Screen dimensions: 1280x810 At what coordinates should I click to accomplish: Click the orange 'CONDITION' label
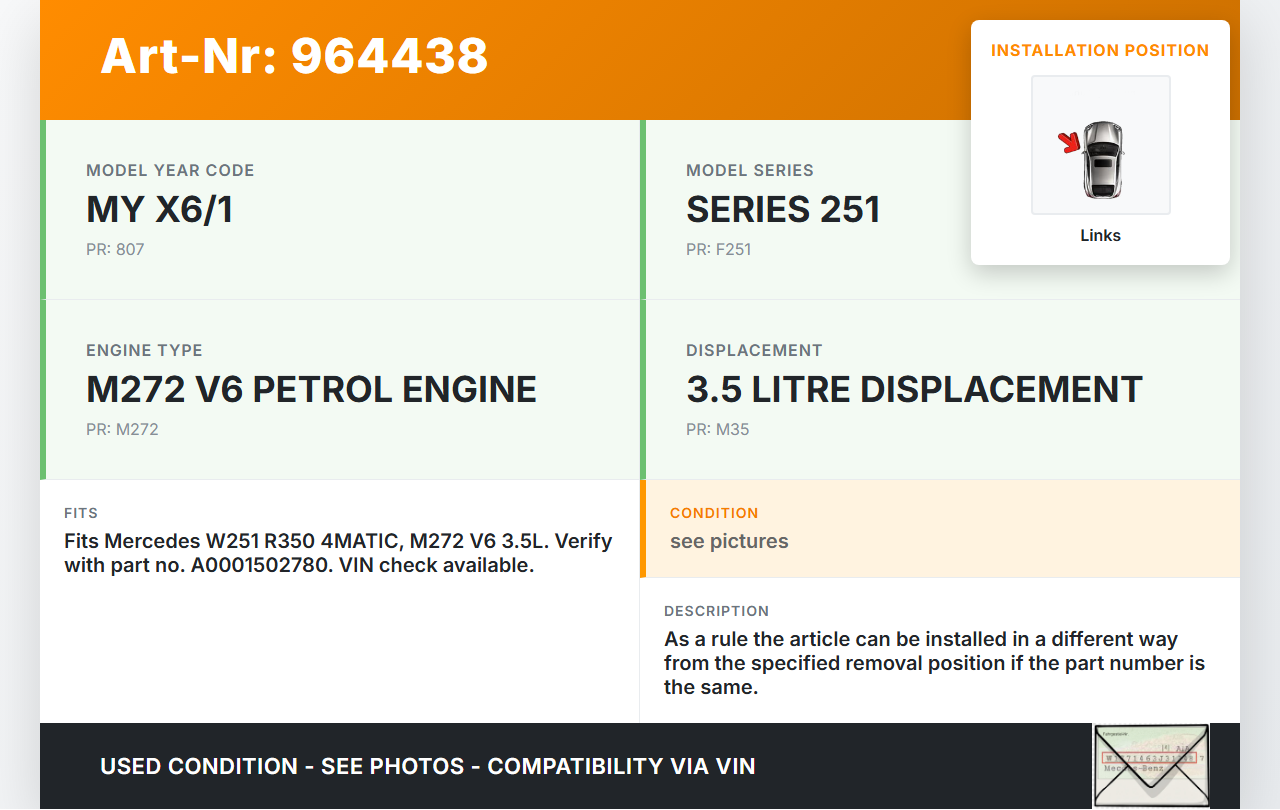click(714, 513)
